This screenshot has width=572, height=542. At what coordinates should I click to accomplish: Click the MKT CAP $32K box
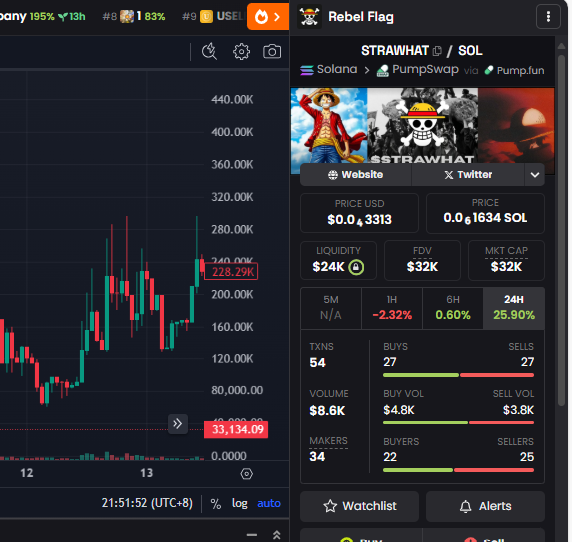pyautogui.click(x=506, y=260)
